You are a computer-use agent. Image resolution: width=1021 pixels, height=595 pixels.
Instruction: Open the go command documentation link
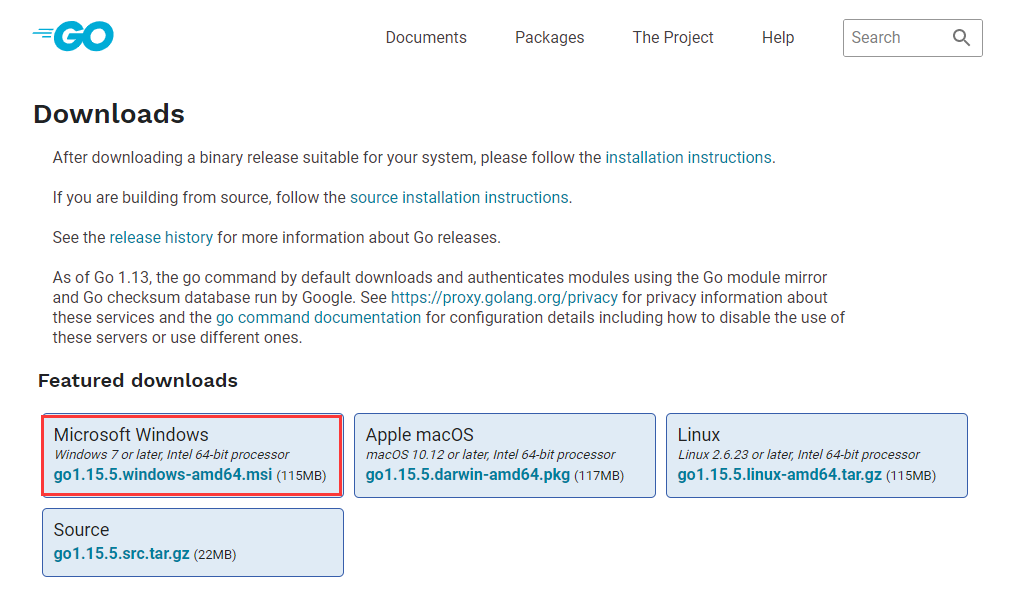click(318, 318)
